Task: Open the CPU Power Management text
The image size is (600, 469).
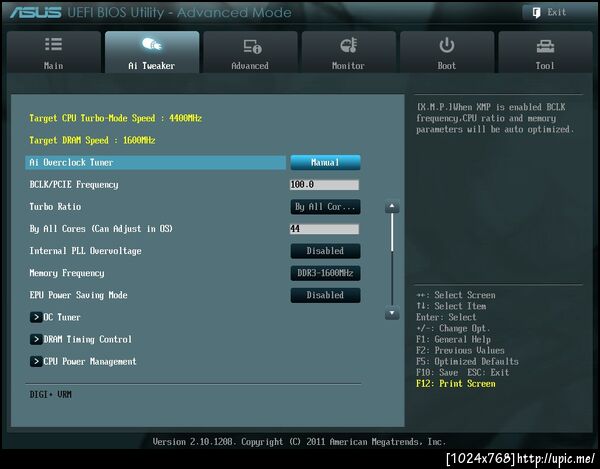Action: (90, 362)
